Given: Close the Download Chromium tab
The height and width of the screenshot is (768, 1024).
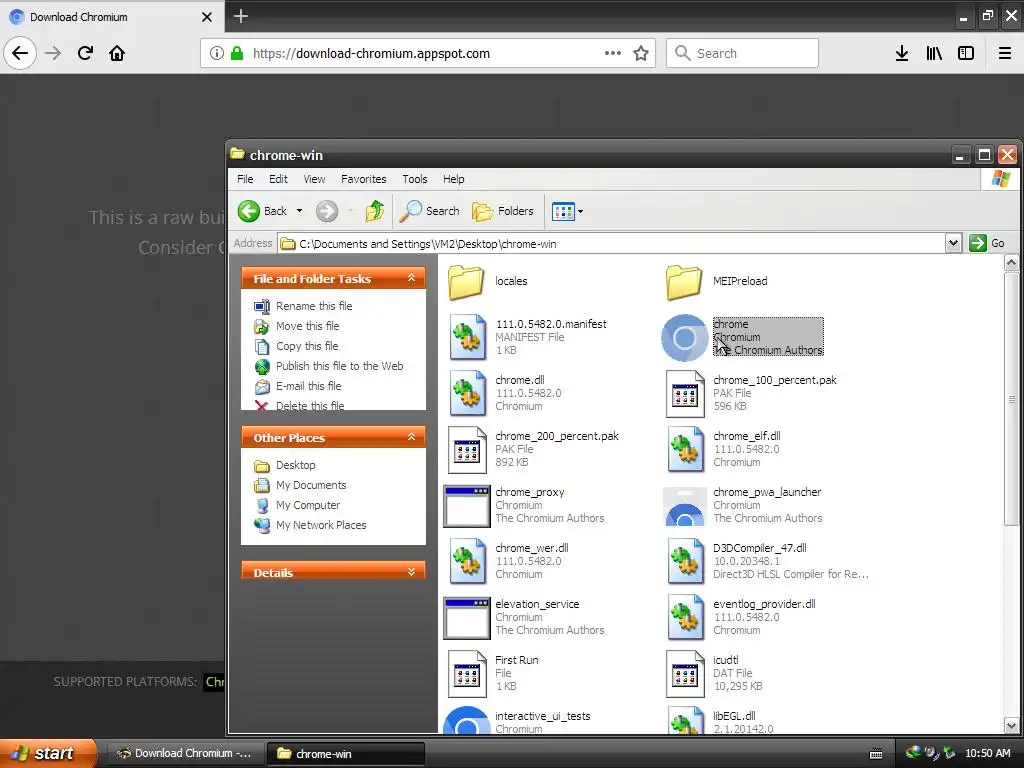Looking at the screenshot, I should click(x=207, y=17).
